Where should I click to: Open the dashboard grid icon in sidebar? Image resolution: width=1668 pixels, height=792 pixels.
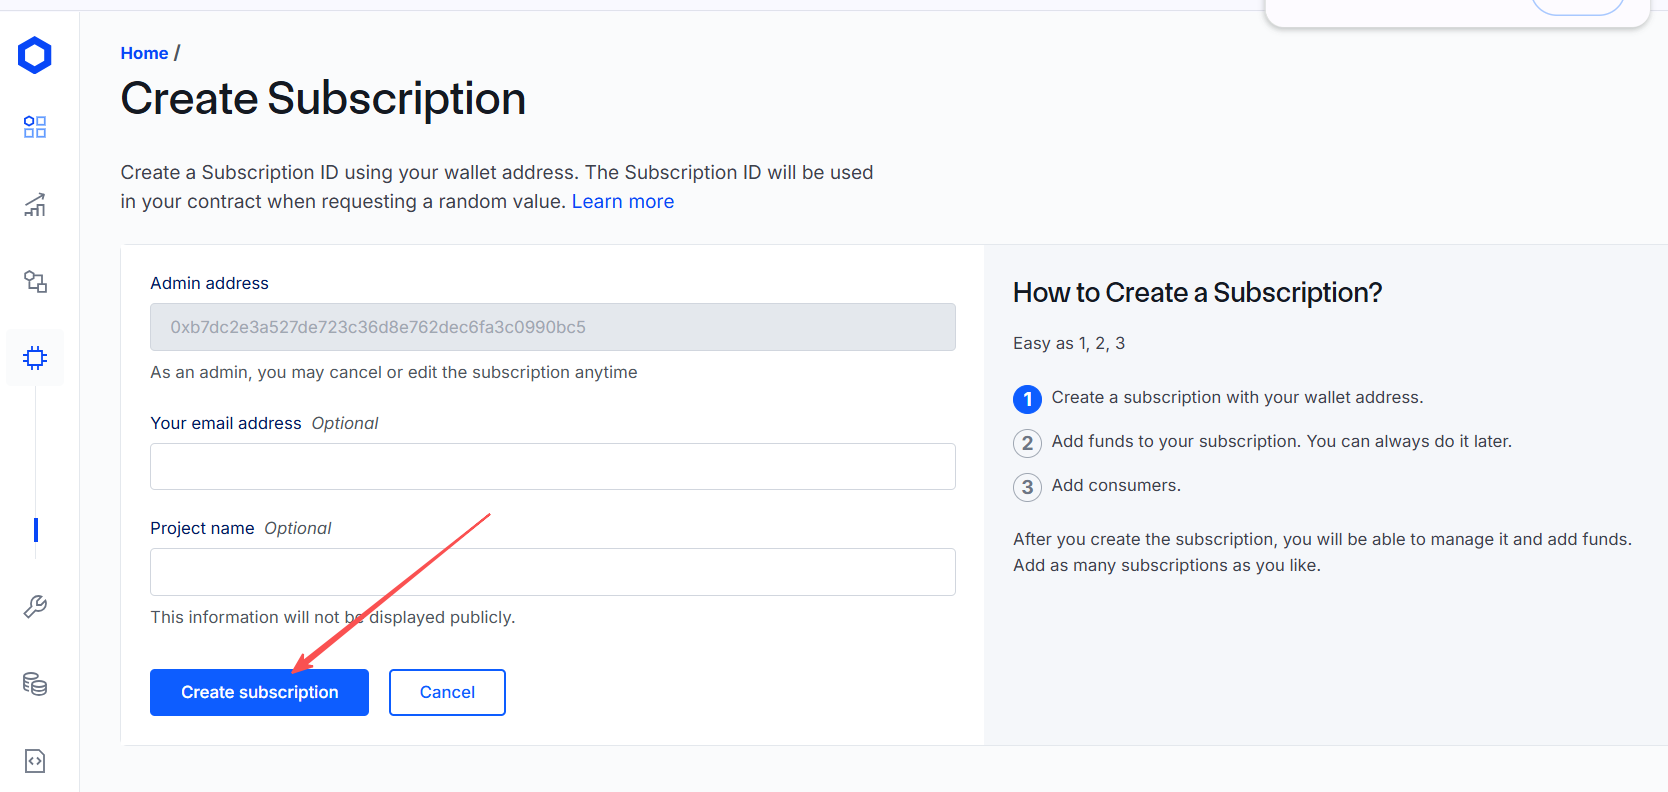click(x=35, y=127)
